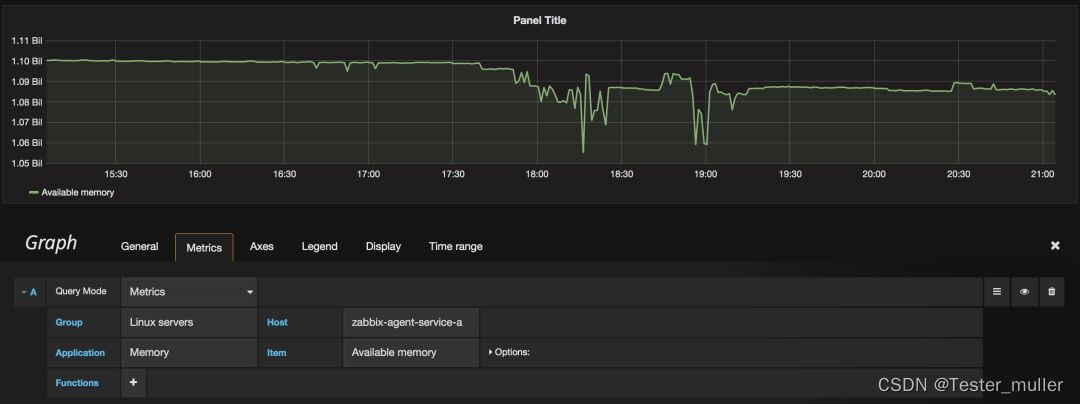Open the Axes tab

[x=261, y=246]
